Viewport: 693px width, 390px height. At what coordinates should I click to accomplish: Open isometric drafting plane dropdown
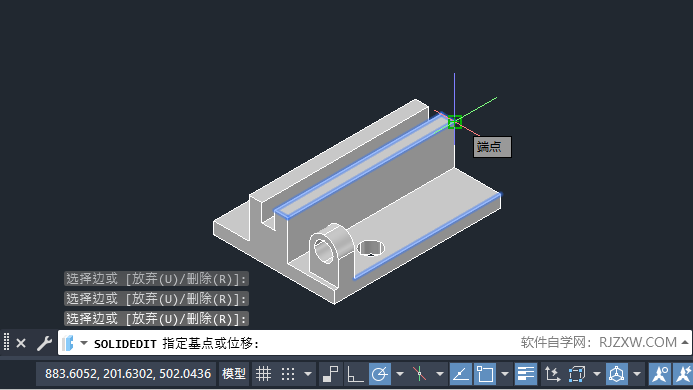(x=439, y=374)
